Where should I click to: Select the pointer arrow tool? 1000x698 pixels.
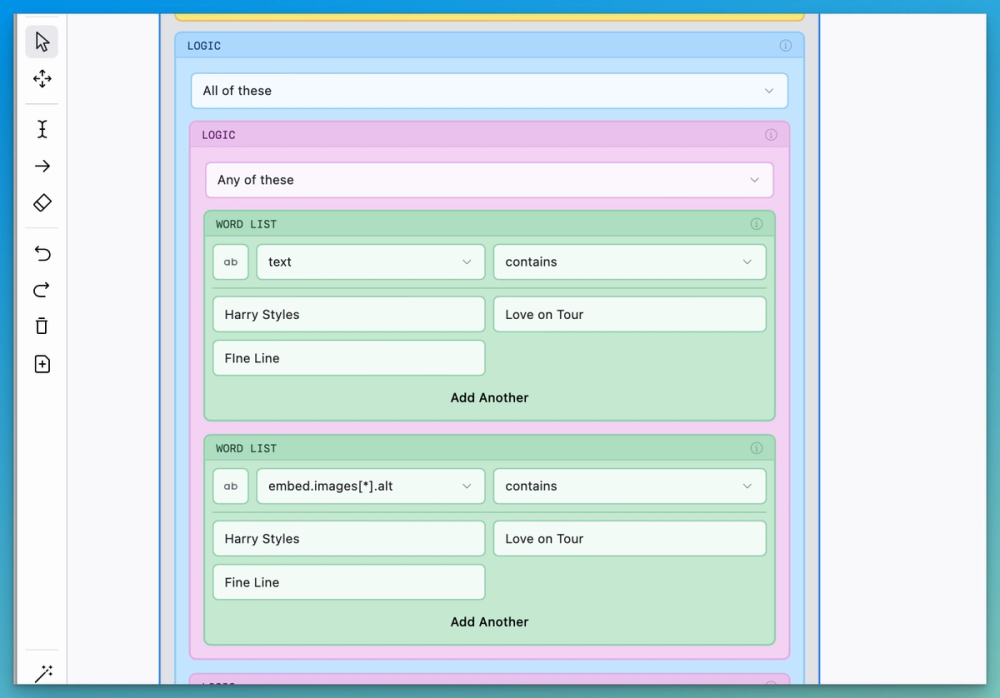[42, 42]
